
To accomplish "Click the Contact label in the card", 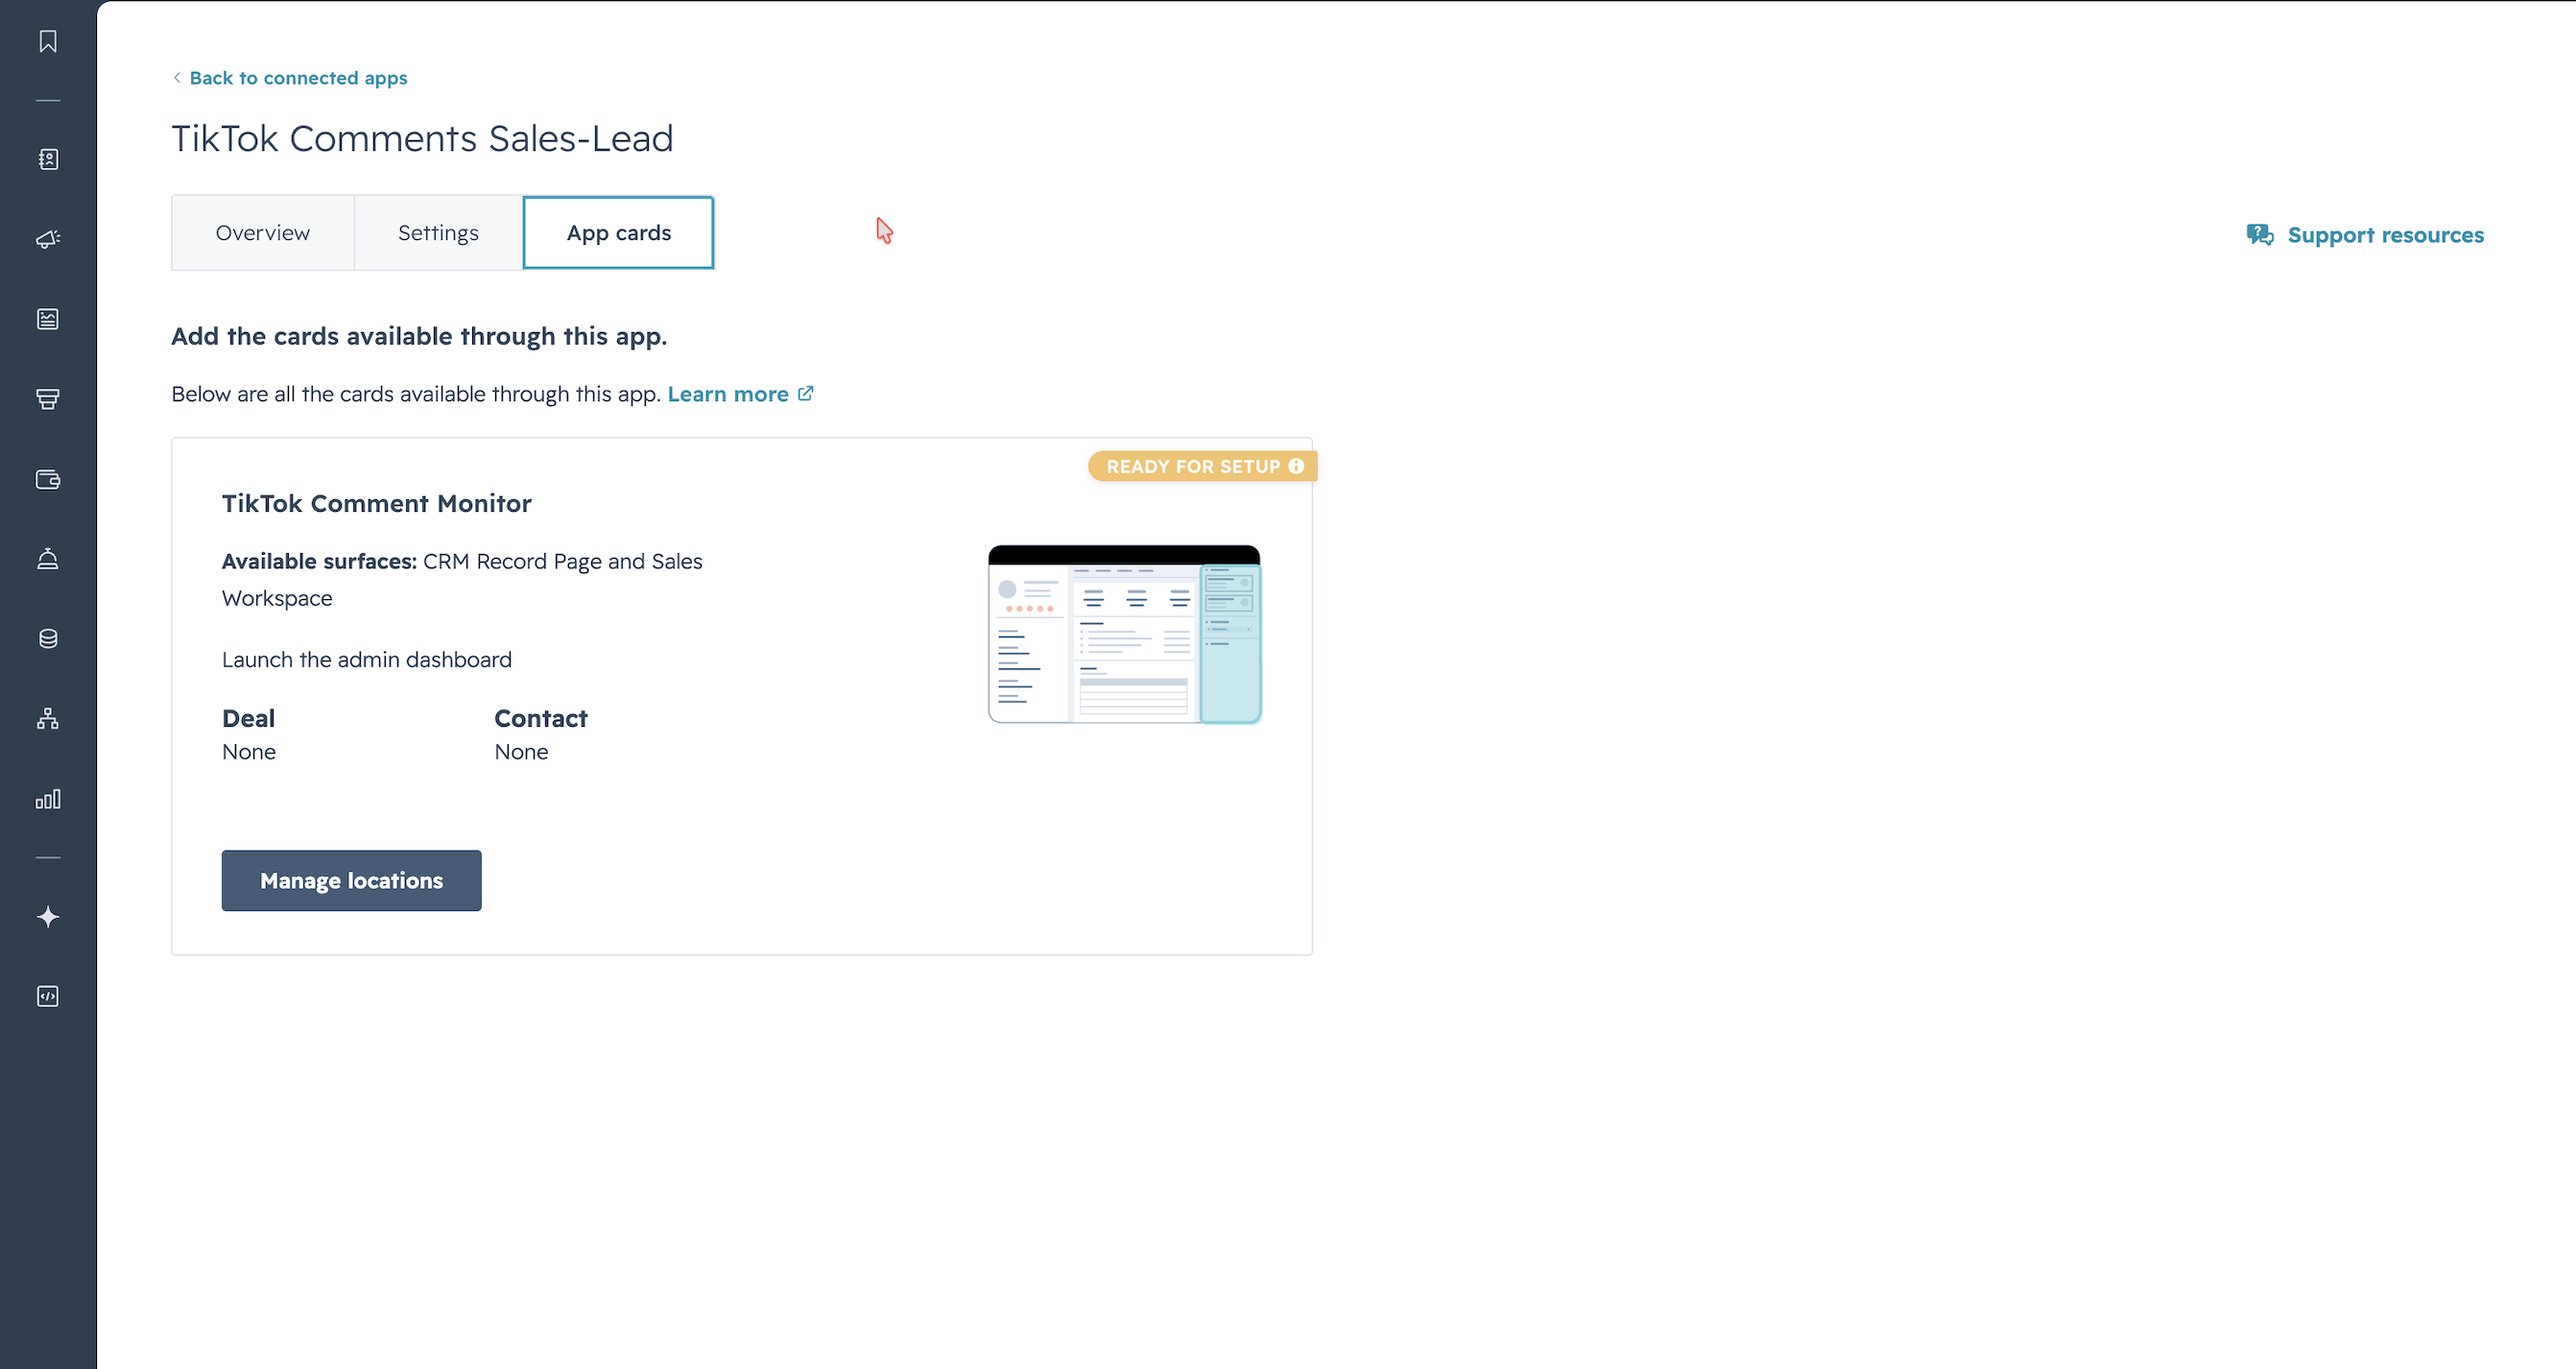I will (x=541, y=718).
